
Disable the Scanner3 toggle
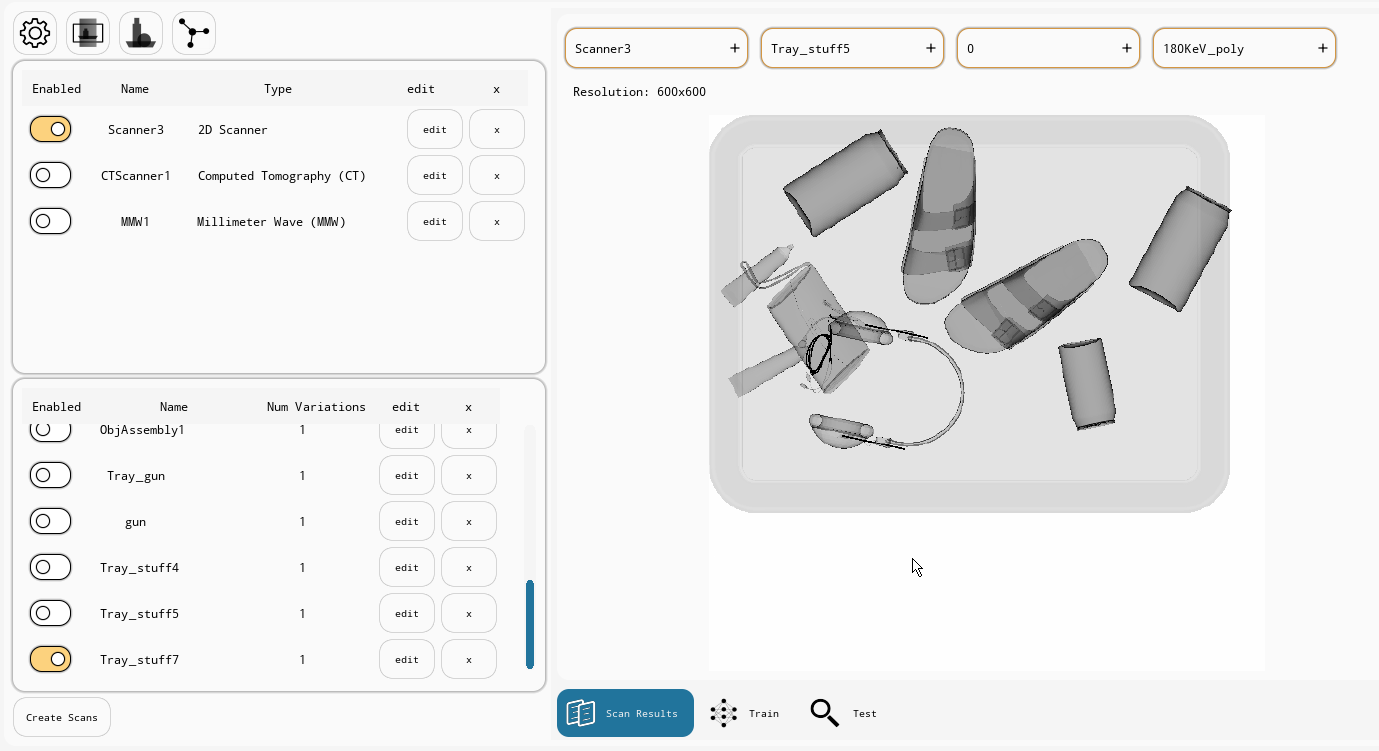[50, 129]
